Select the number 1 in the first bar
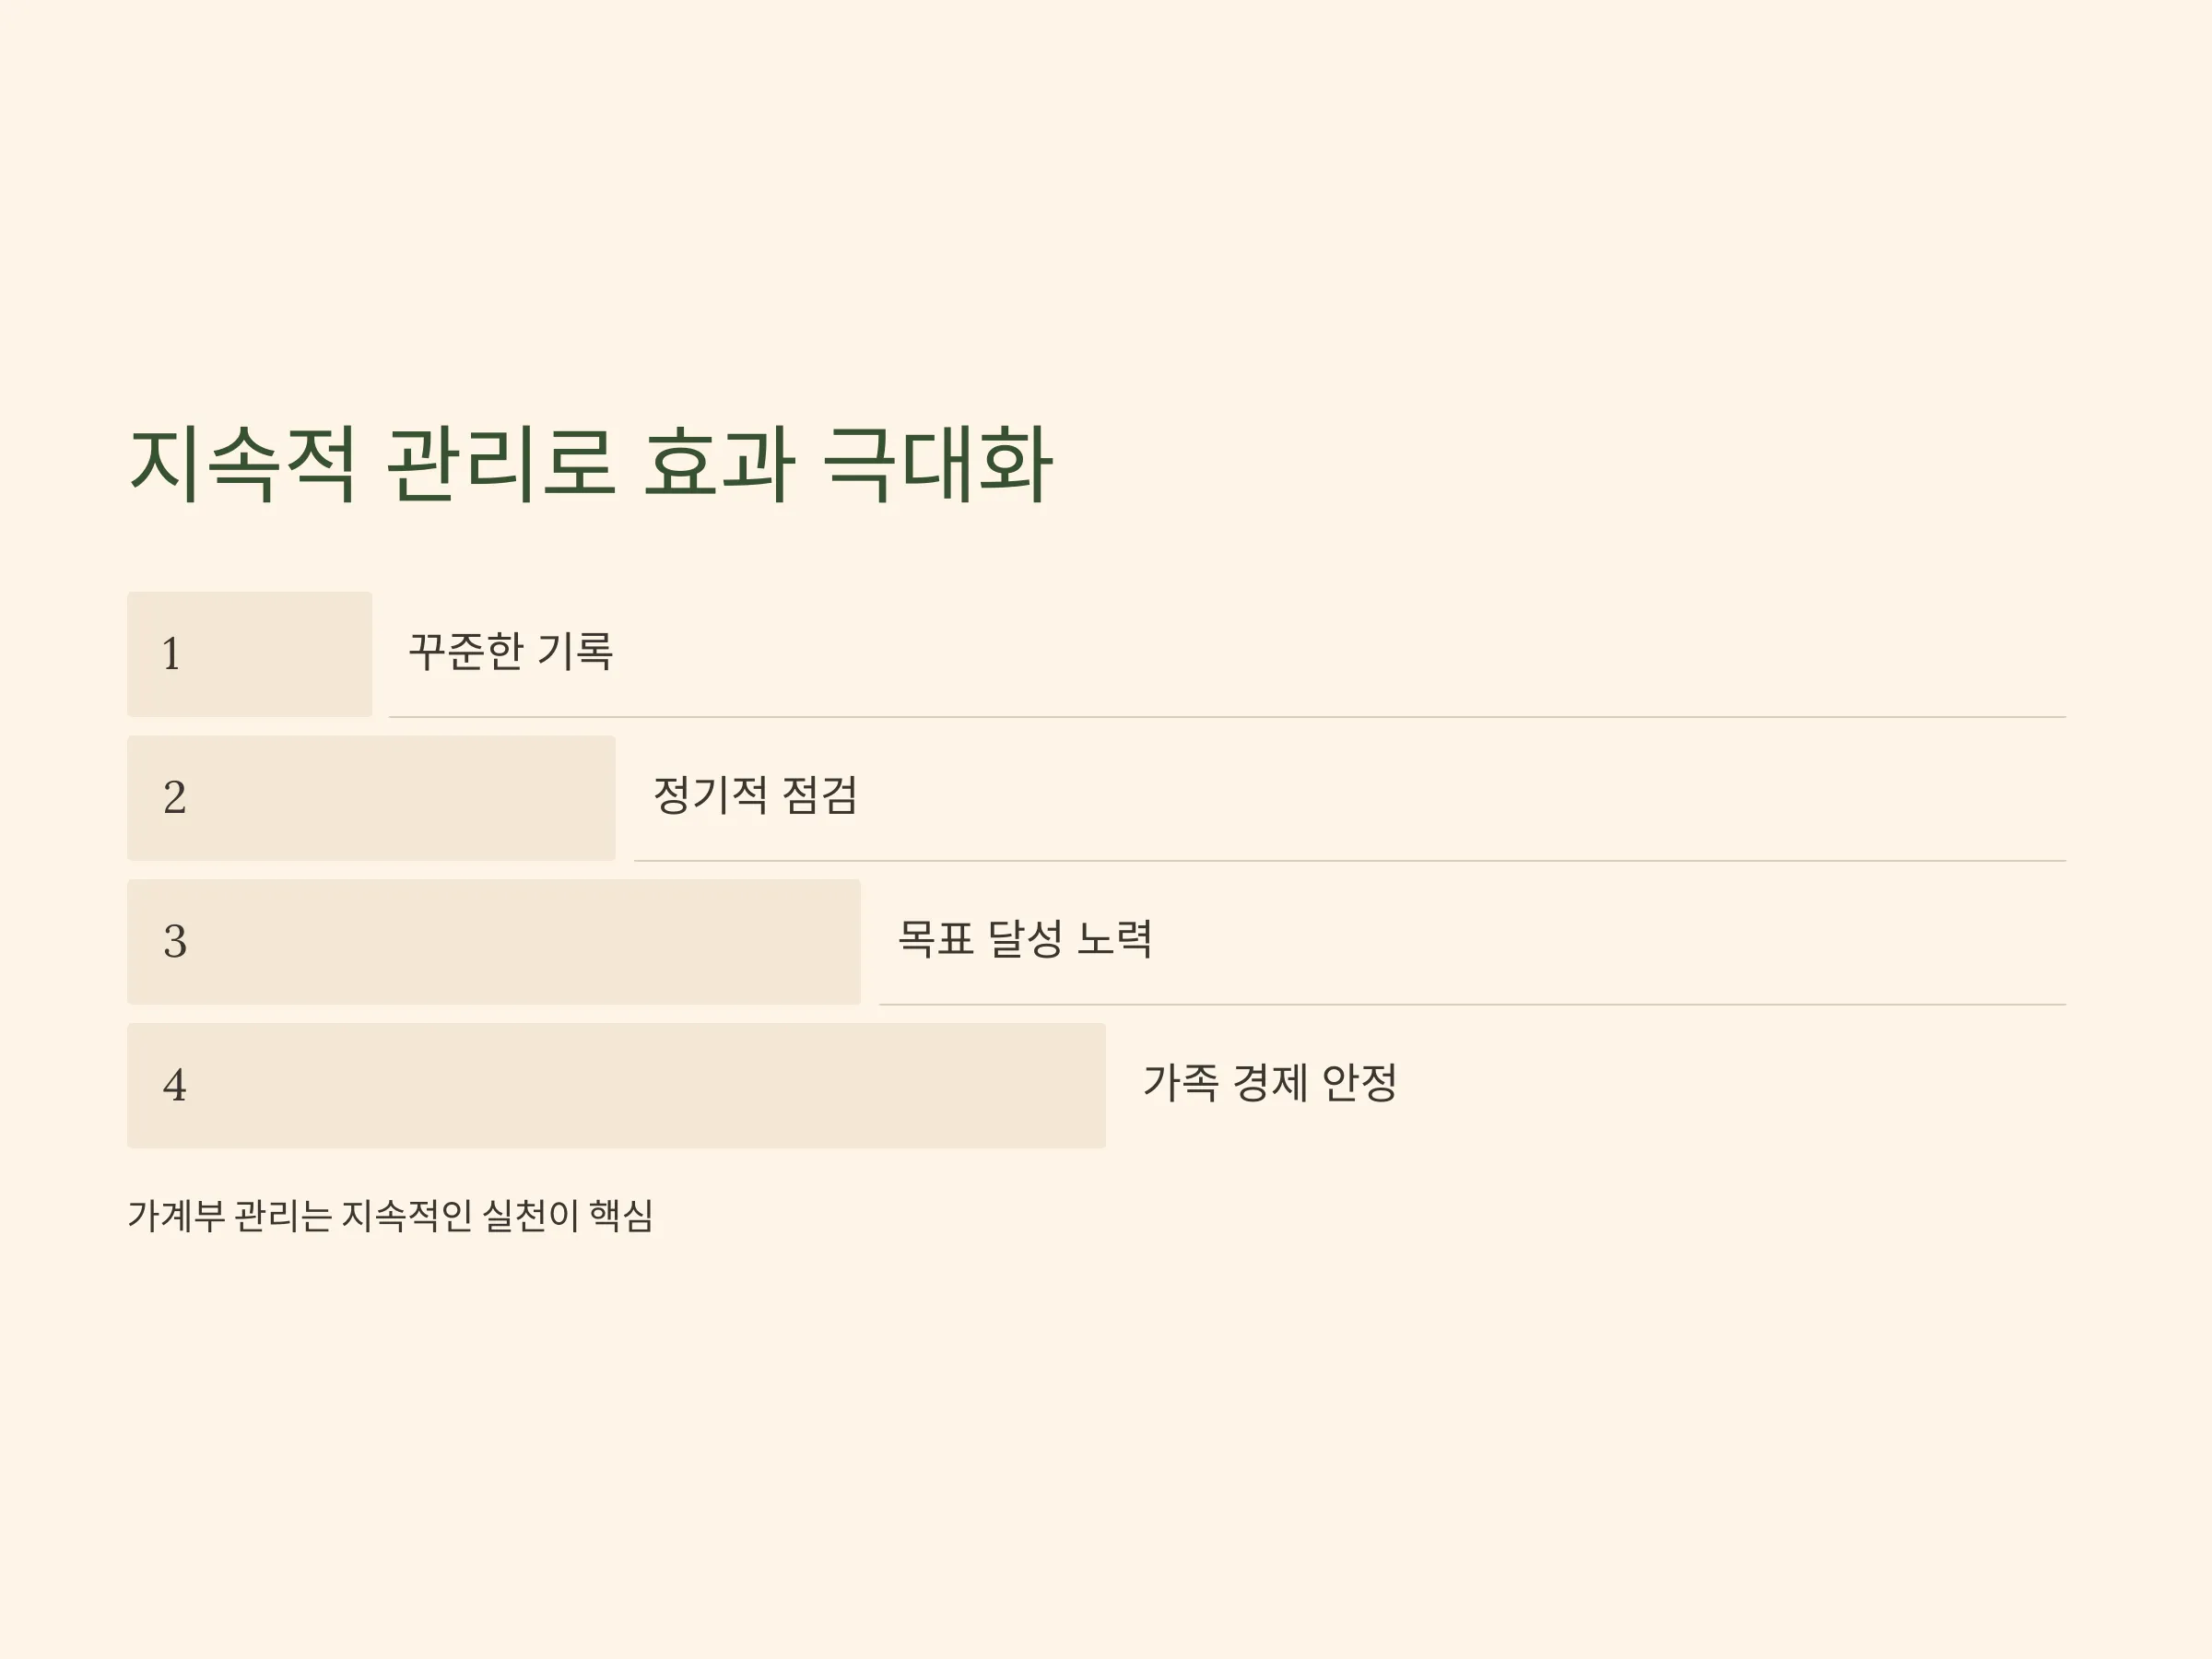Image resolution: width=2212 pixels, height=1659 pixels. pos(171,654)
